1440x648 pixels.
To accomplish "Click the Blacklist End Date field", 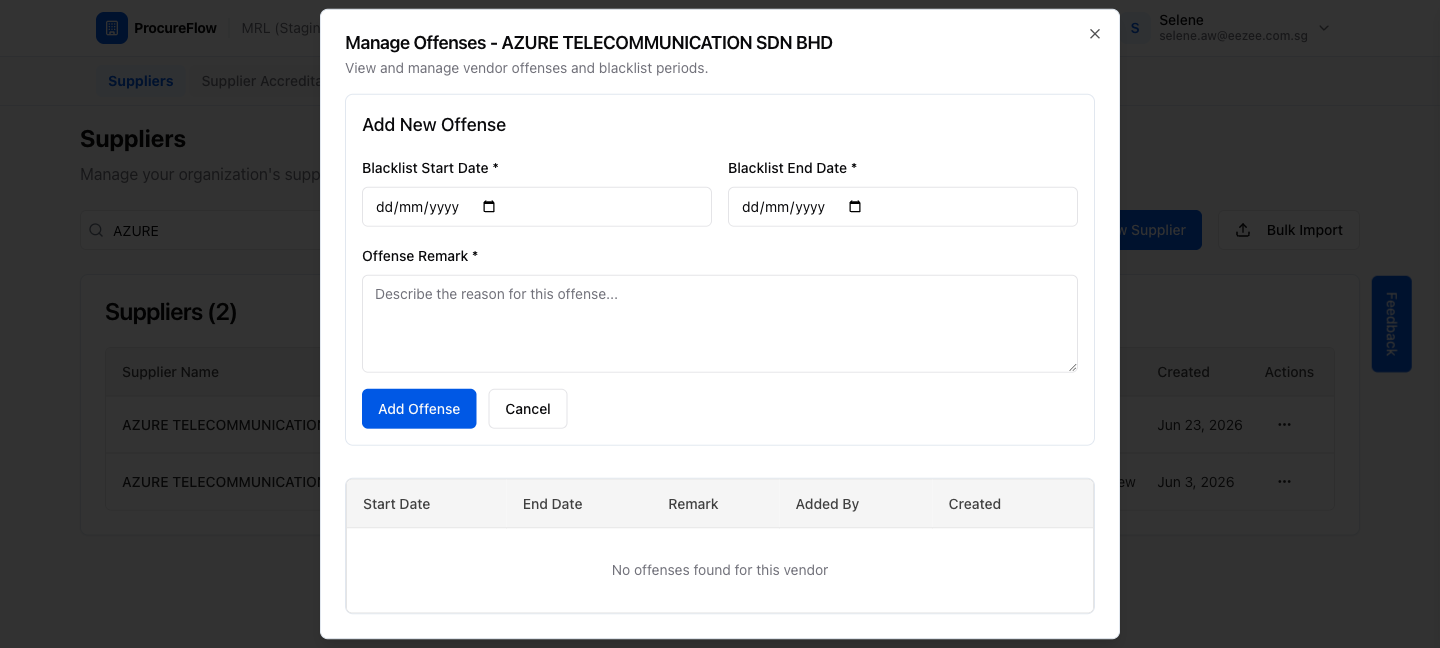I will (903, 207).
